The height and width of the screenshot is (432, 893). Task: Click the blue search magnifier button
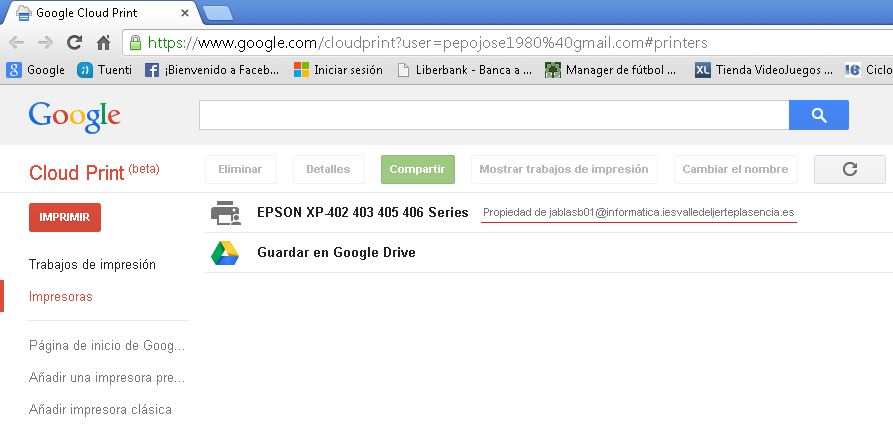(x=818, y=115)
